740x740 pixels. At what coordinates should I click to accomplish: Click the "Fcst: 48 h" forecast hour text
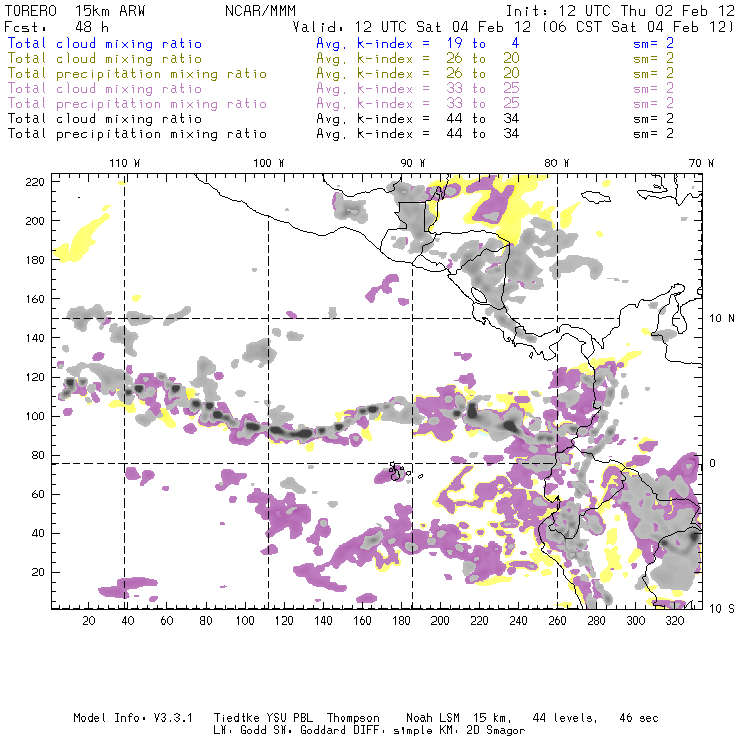click(x=56, y=27)
